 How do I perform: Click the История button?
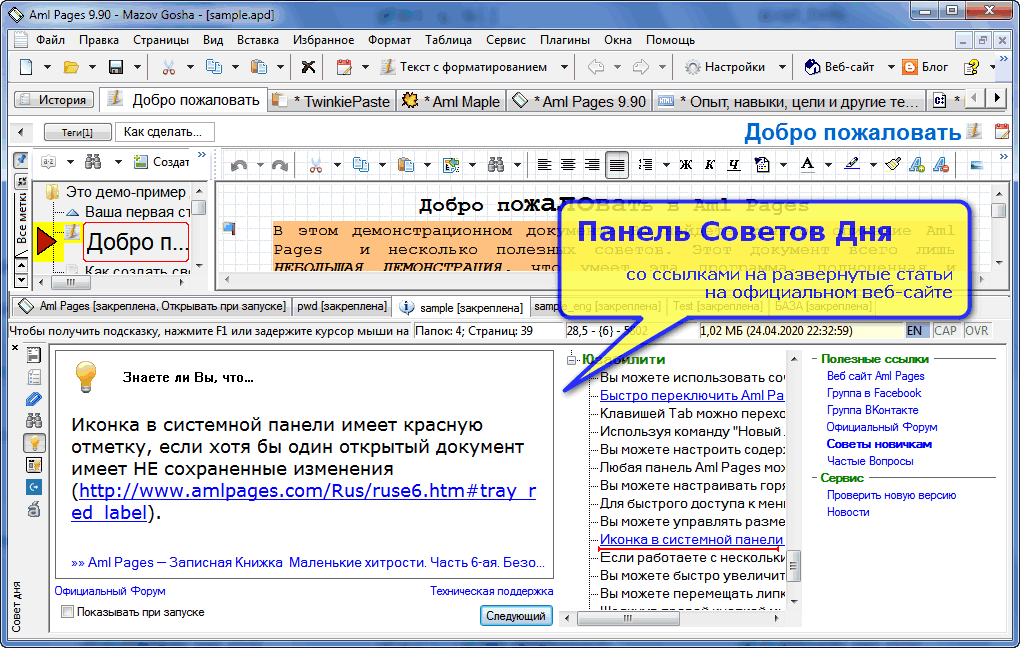[x=54, y=100]
